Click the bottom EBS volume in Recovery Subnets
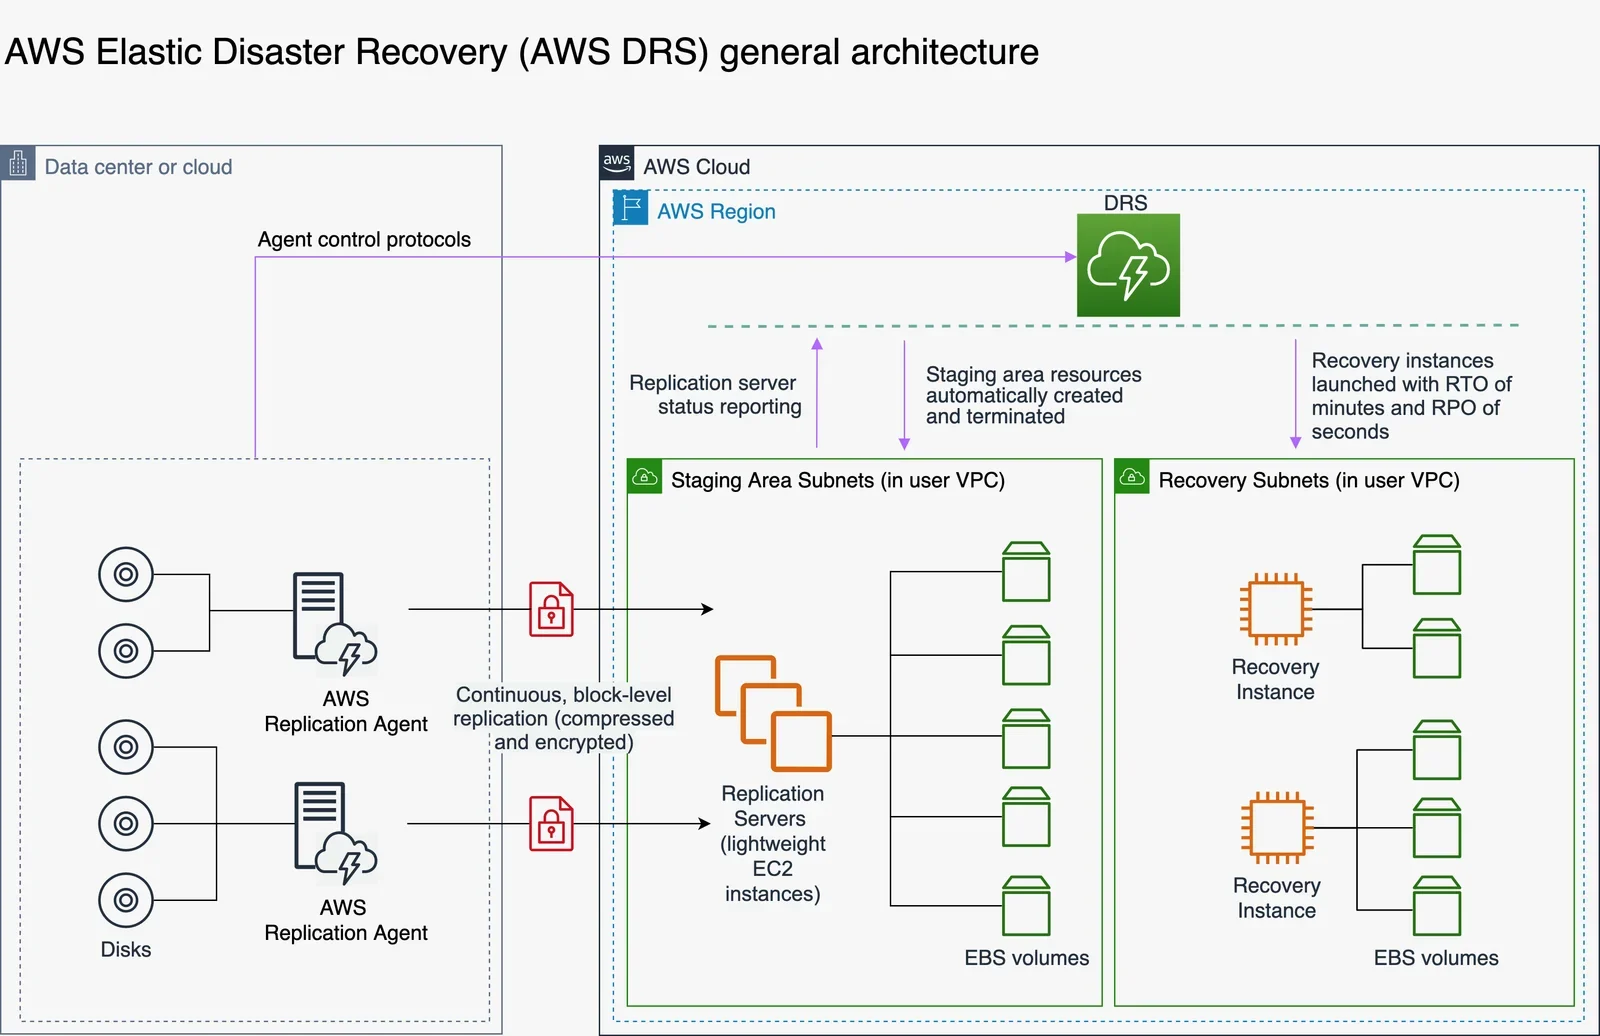1600x1036 pixels. pyautogui.click(x=1437, y=906)
